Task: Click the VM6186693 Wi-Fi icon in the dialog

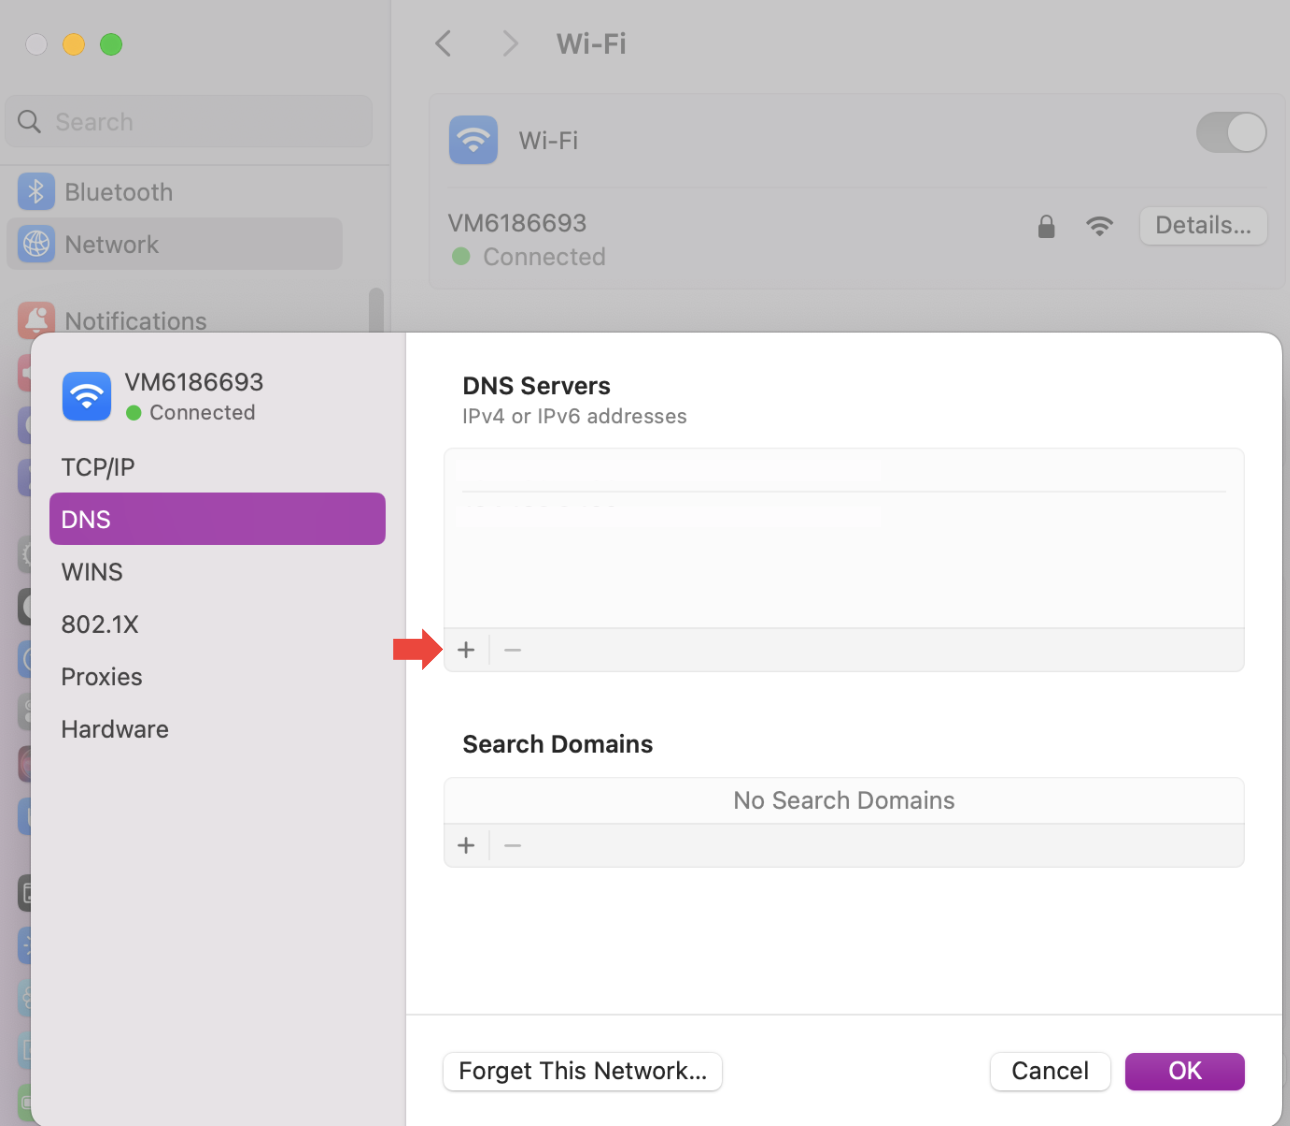Action: [86, 396]
